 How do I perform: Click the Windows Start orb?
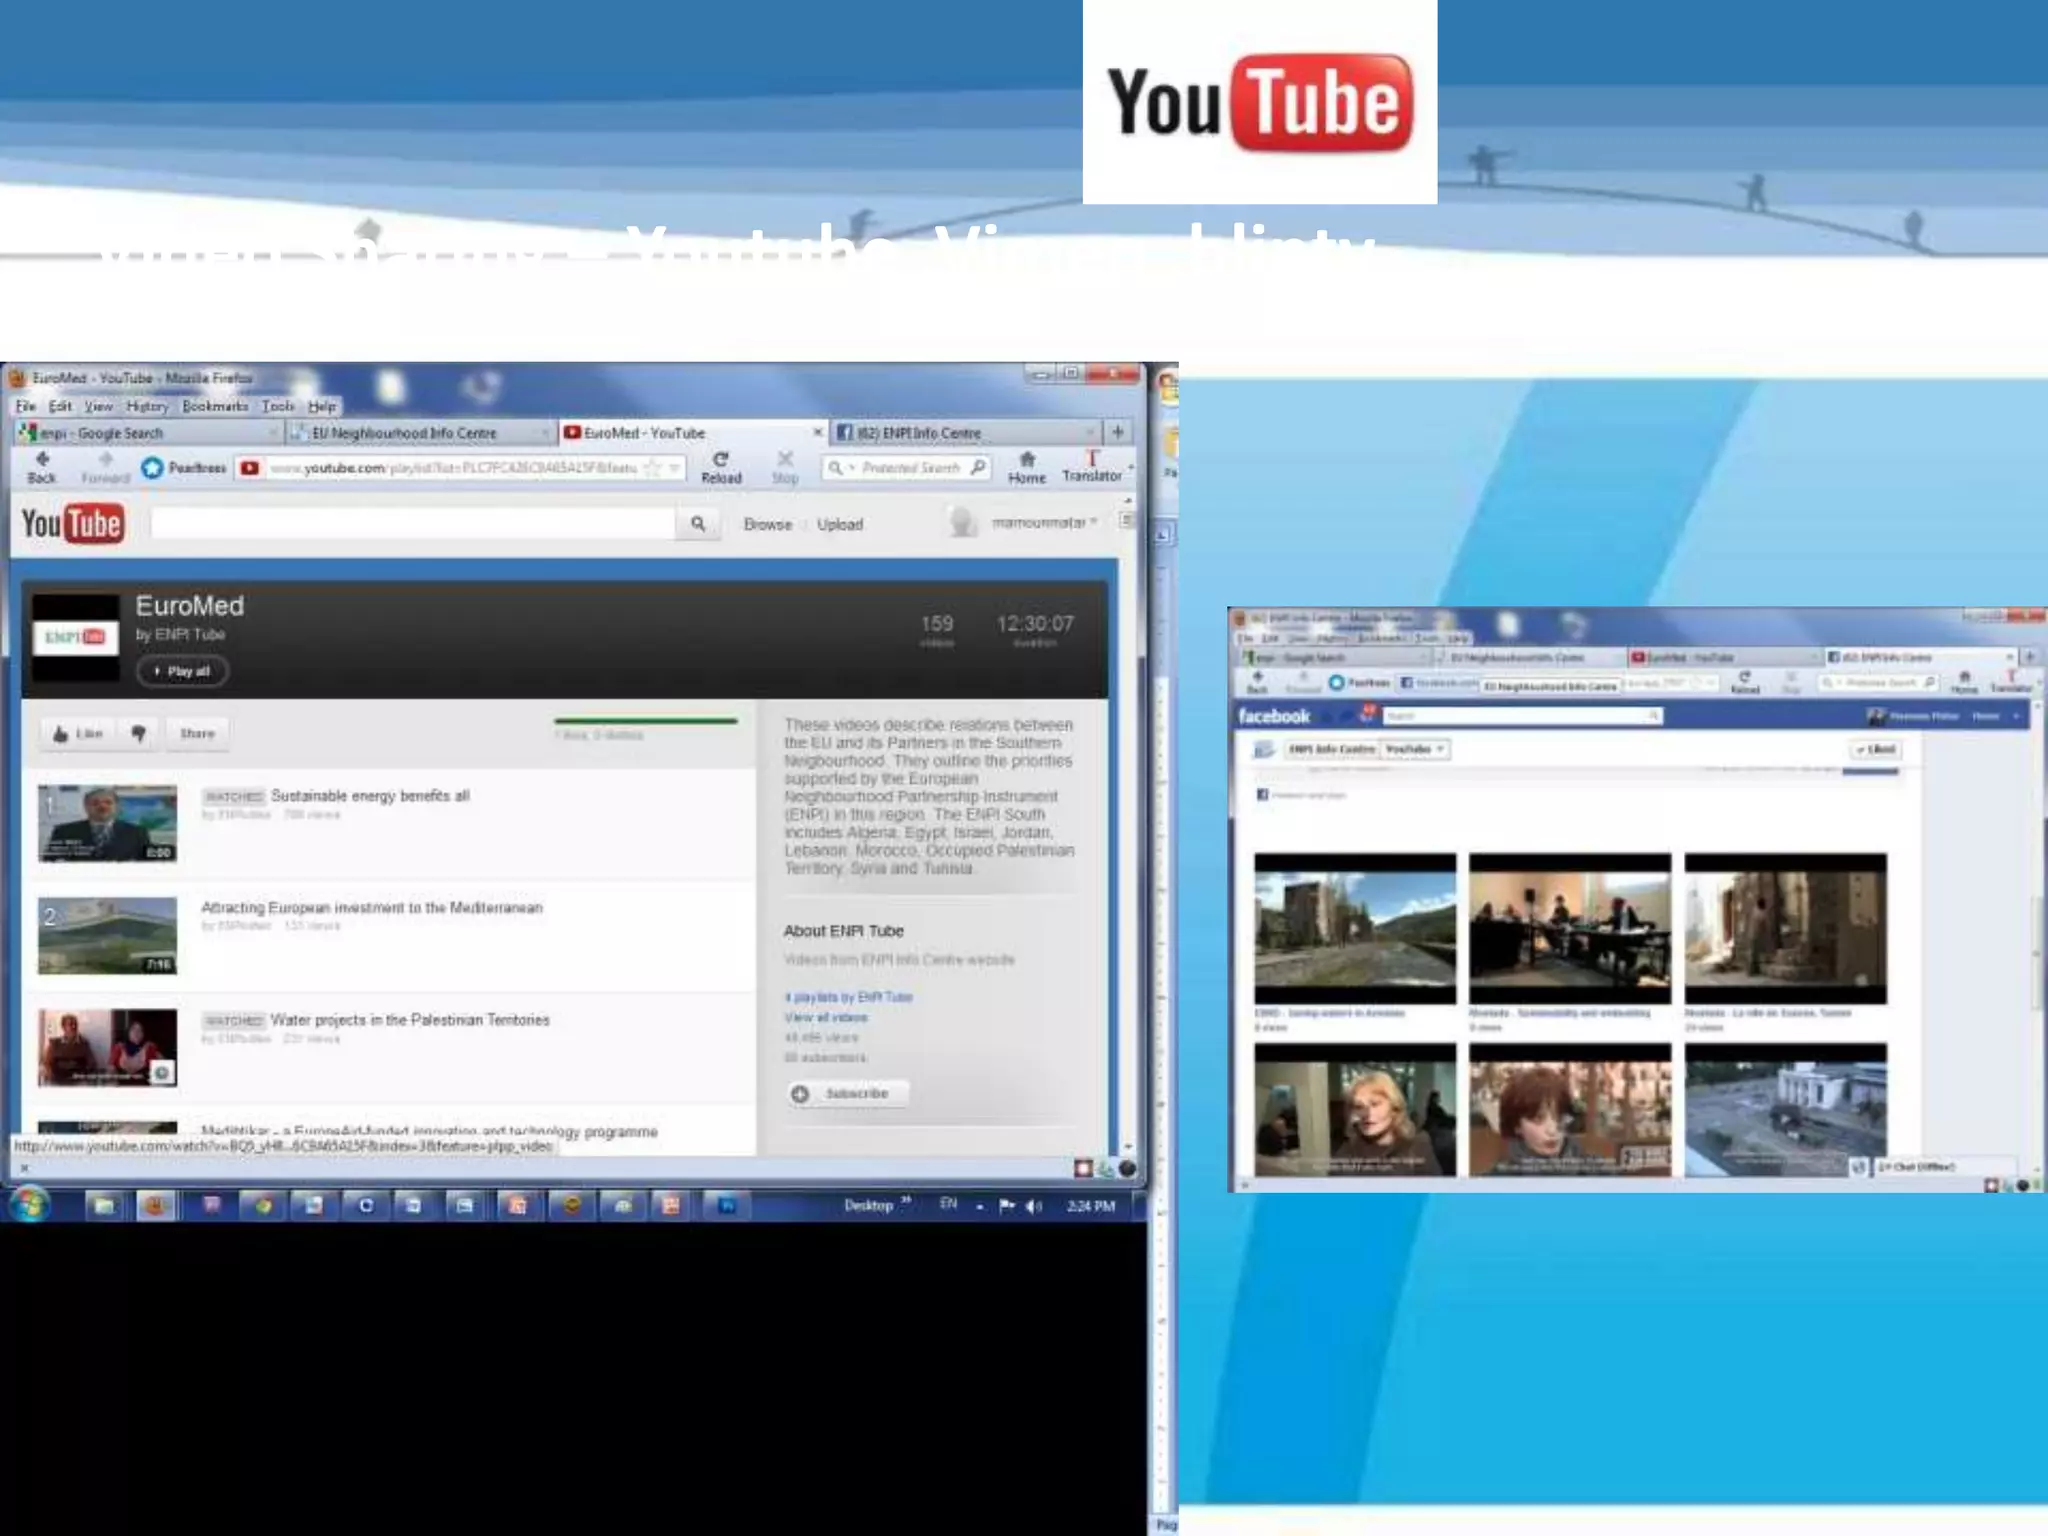pyautogui.click(x=29, y=1204)
